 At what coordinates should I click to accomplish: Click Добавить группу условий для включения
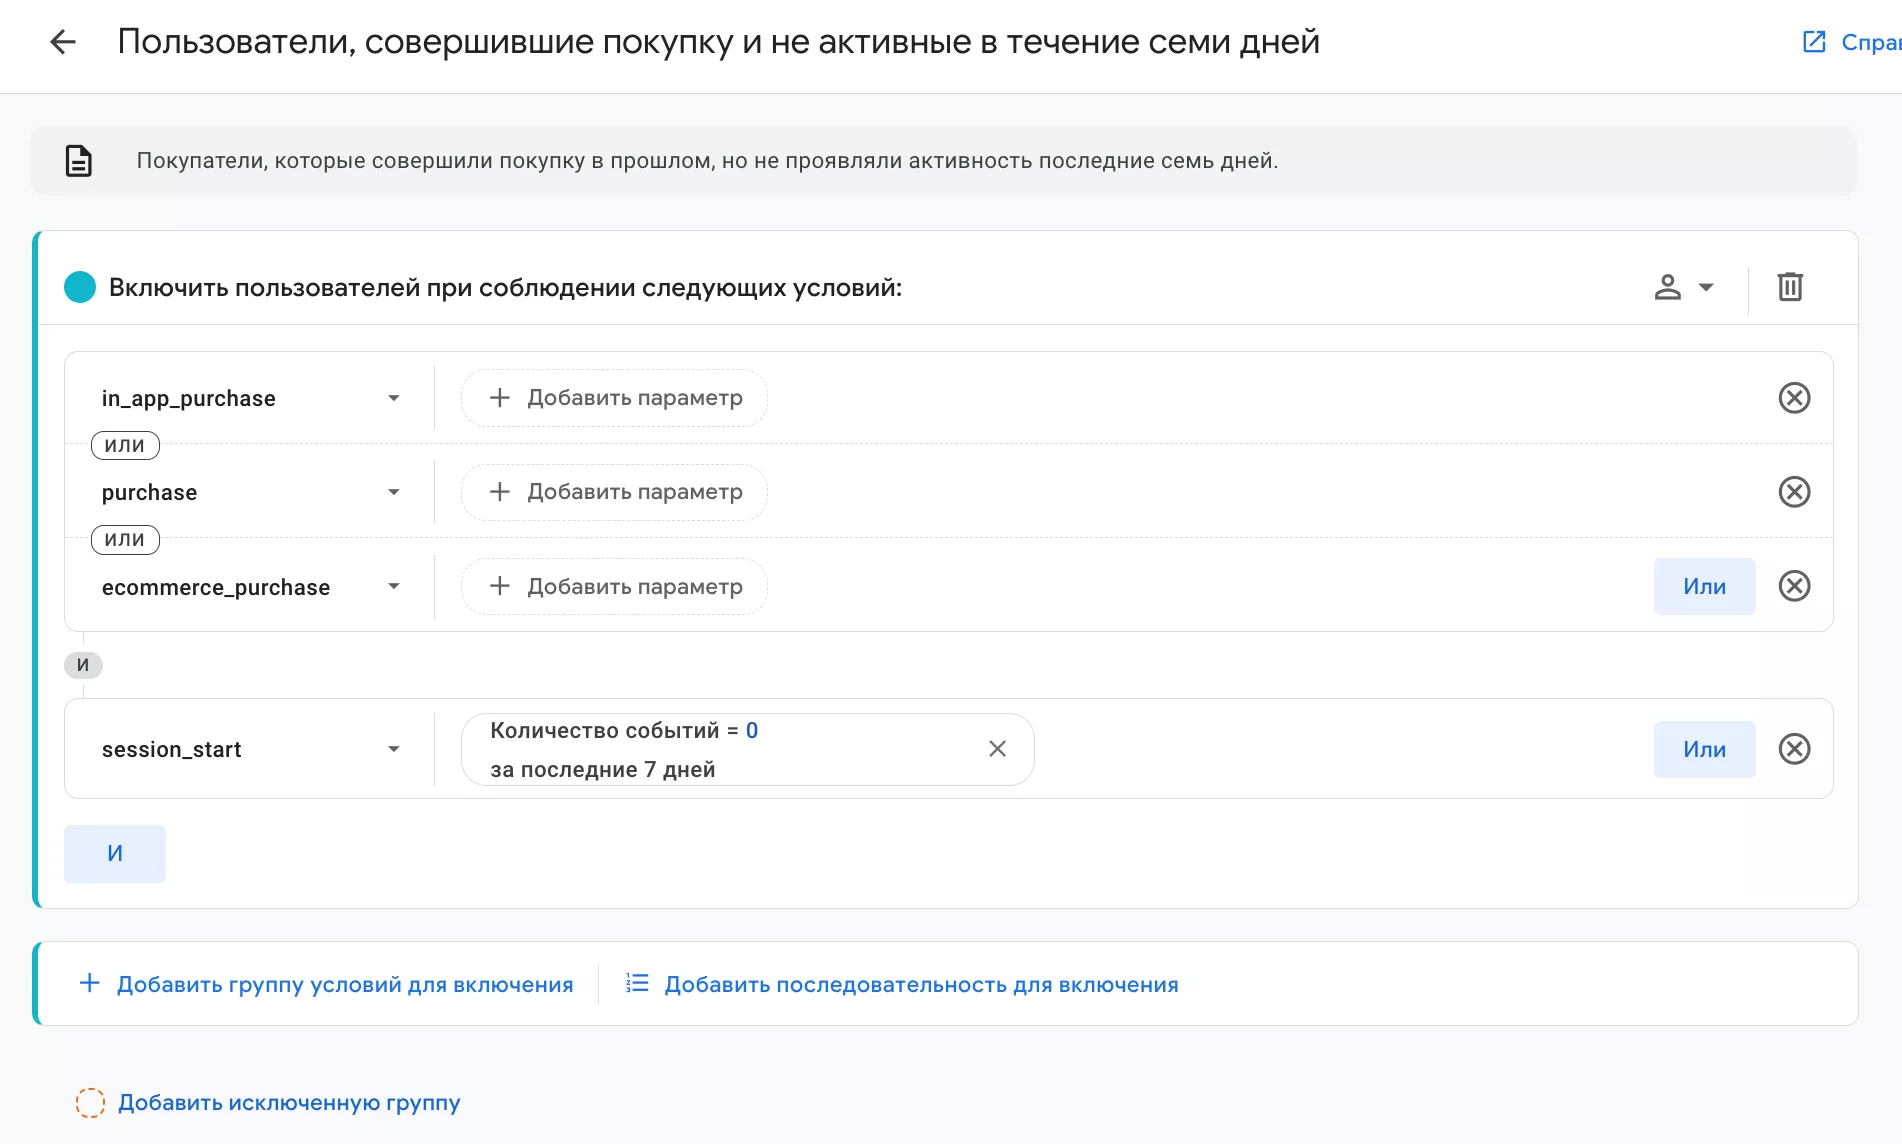coord(329,983)
